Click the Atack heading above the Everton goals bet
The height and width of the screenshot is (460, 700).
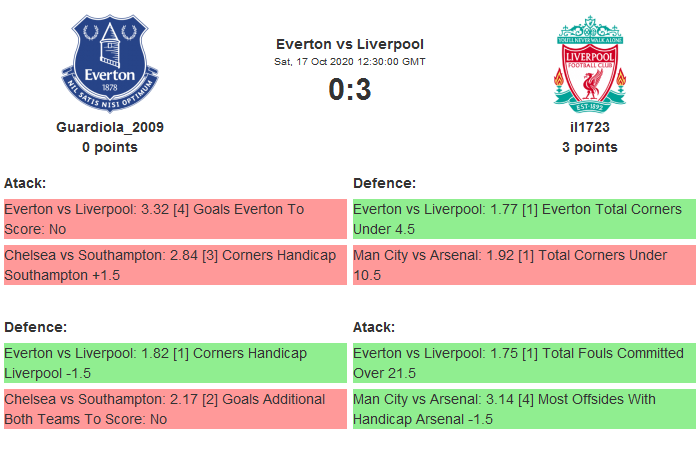[x=25, y=183]
